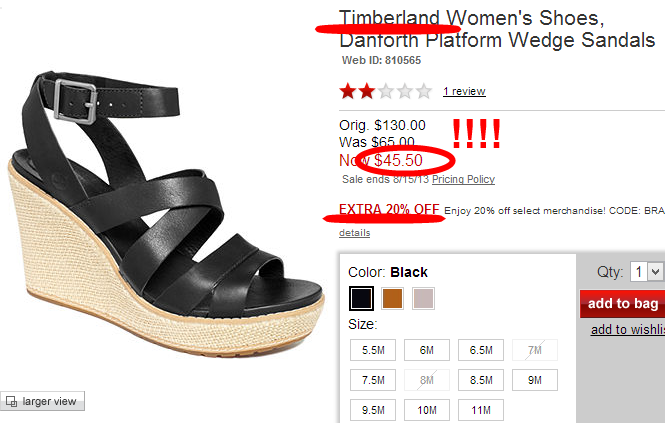665x423 pixels.
Task: Click the larger view magnifier icon
Action: [x=11, y=401]
